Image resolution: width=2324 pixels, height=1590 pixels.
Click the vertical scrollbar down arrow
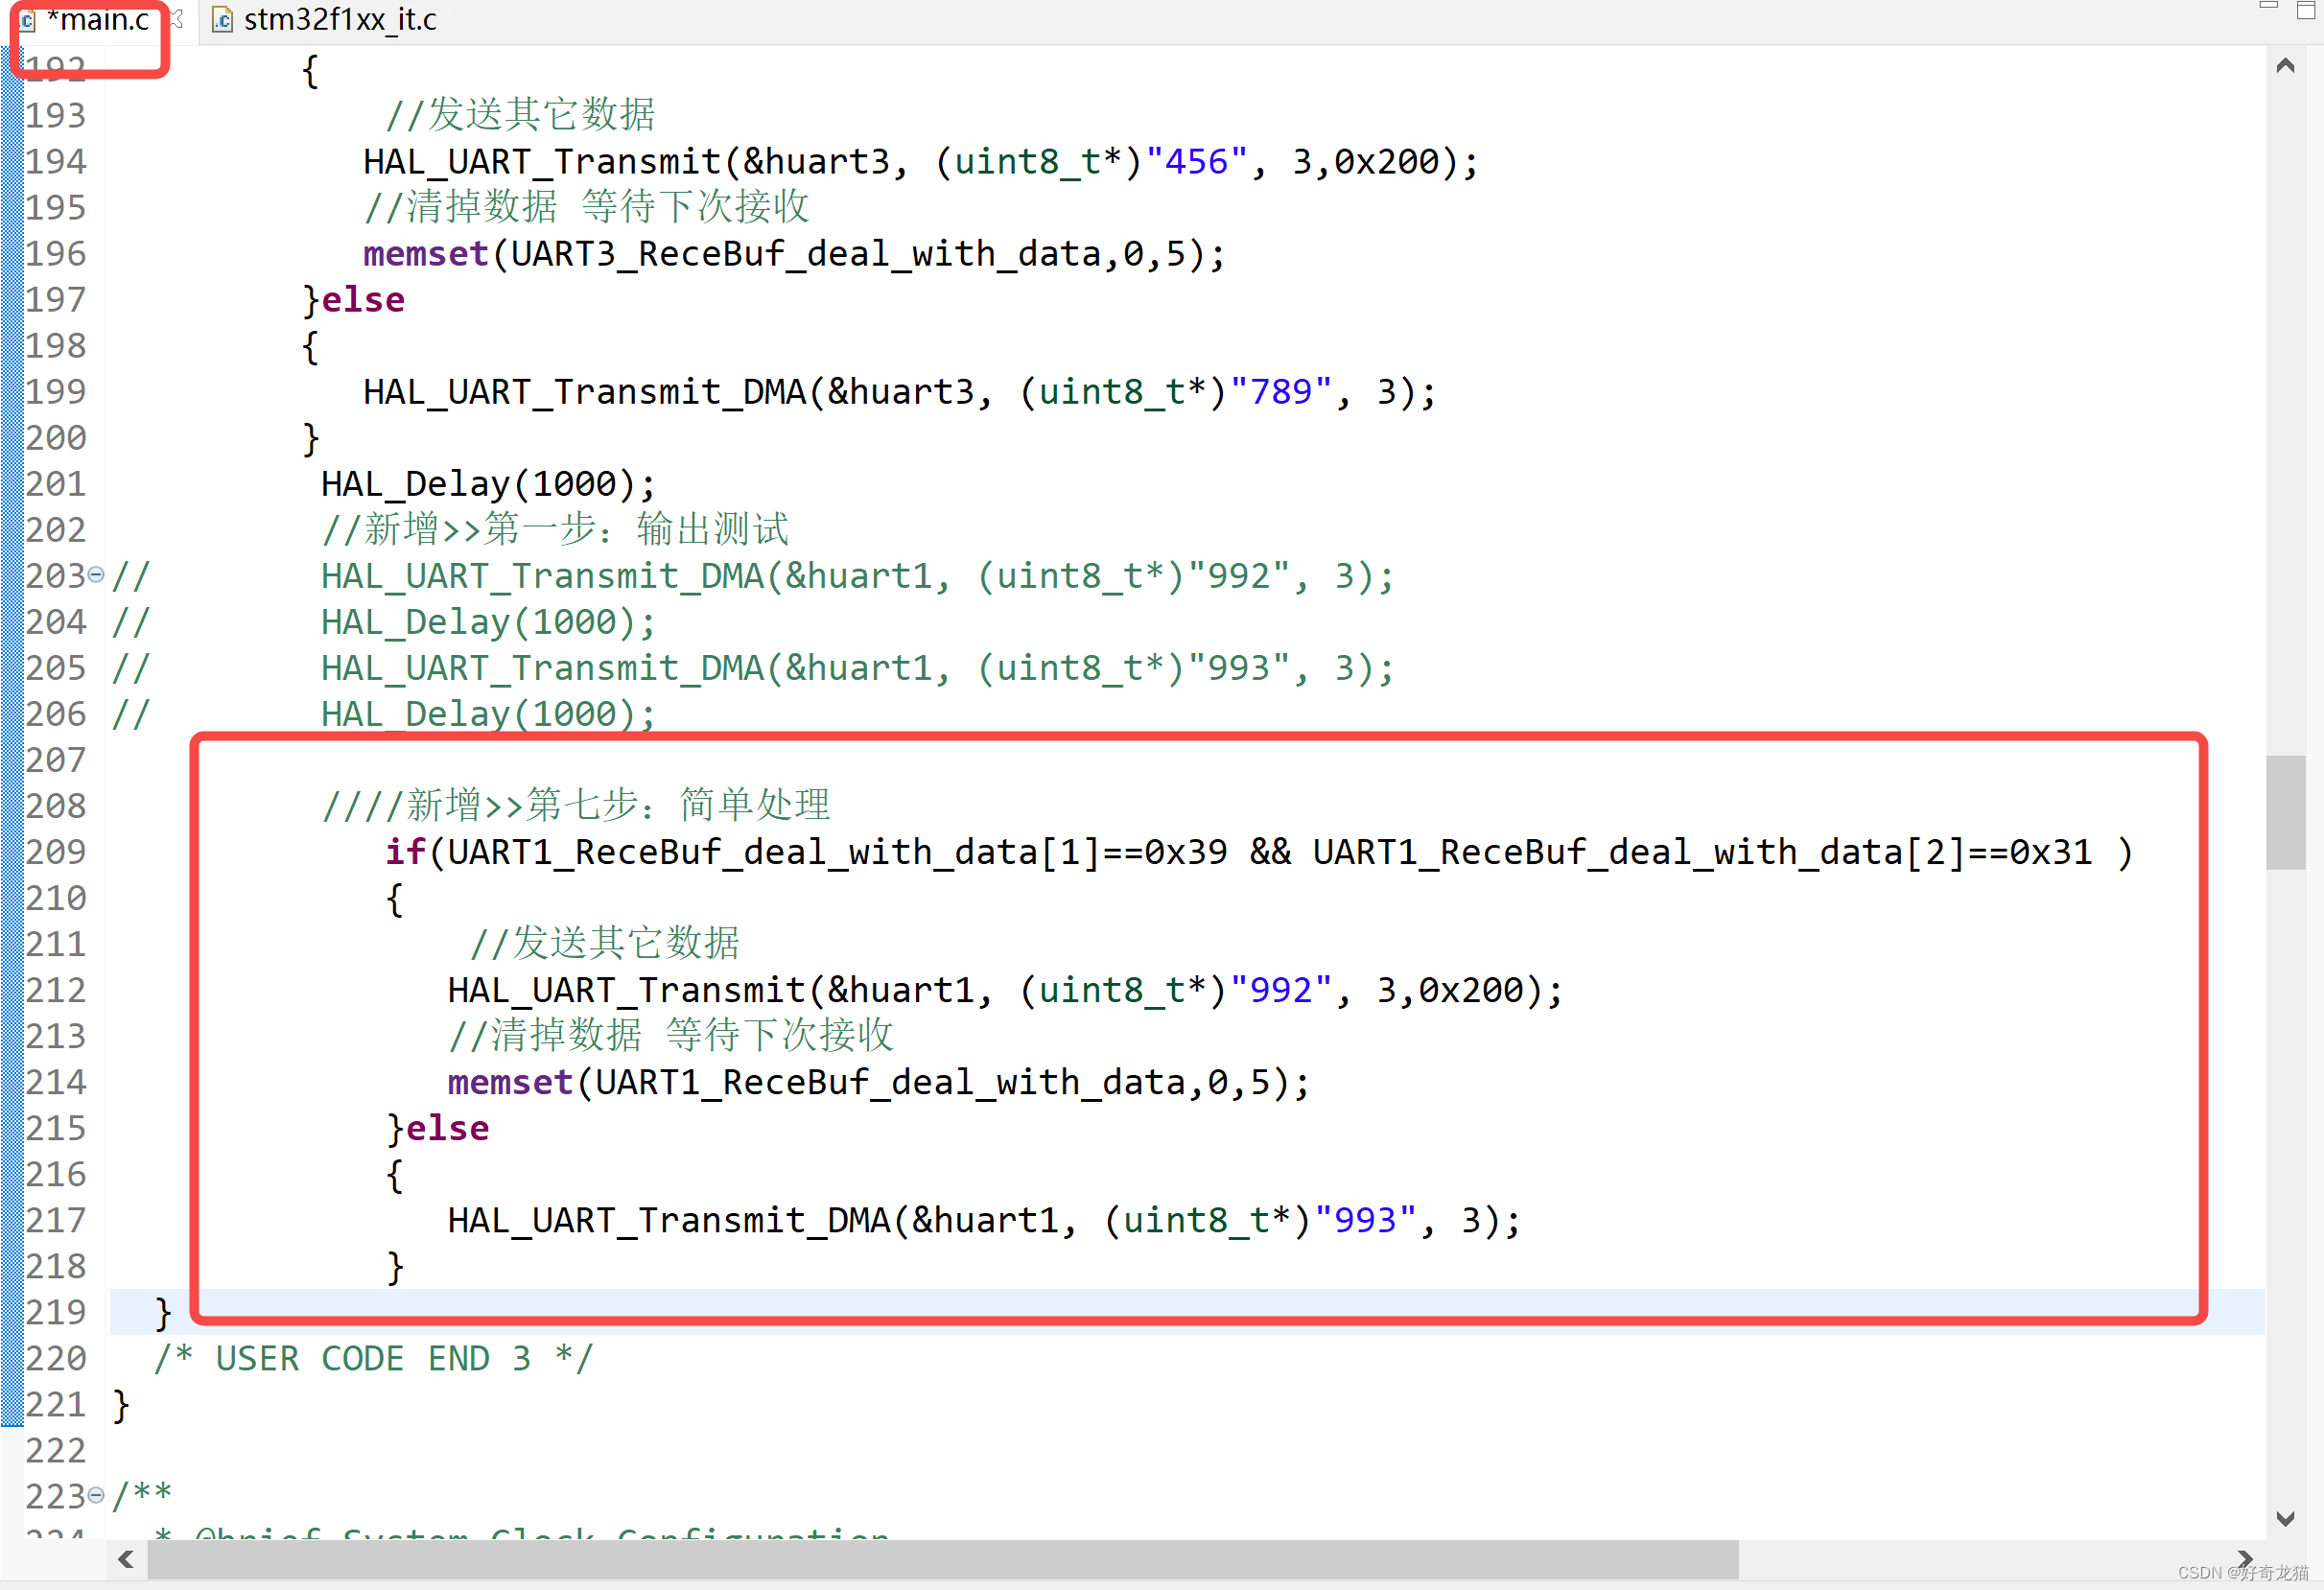click(2285, 1519)
